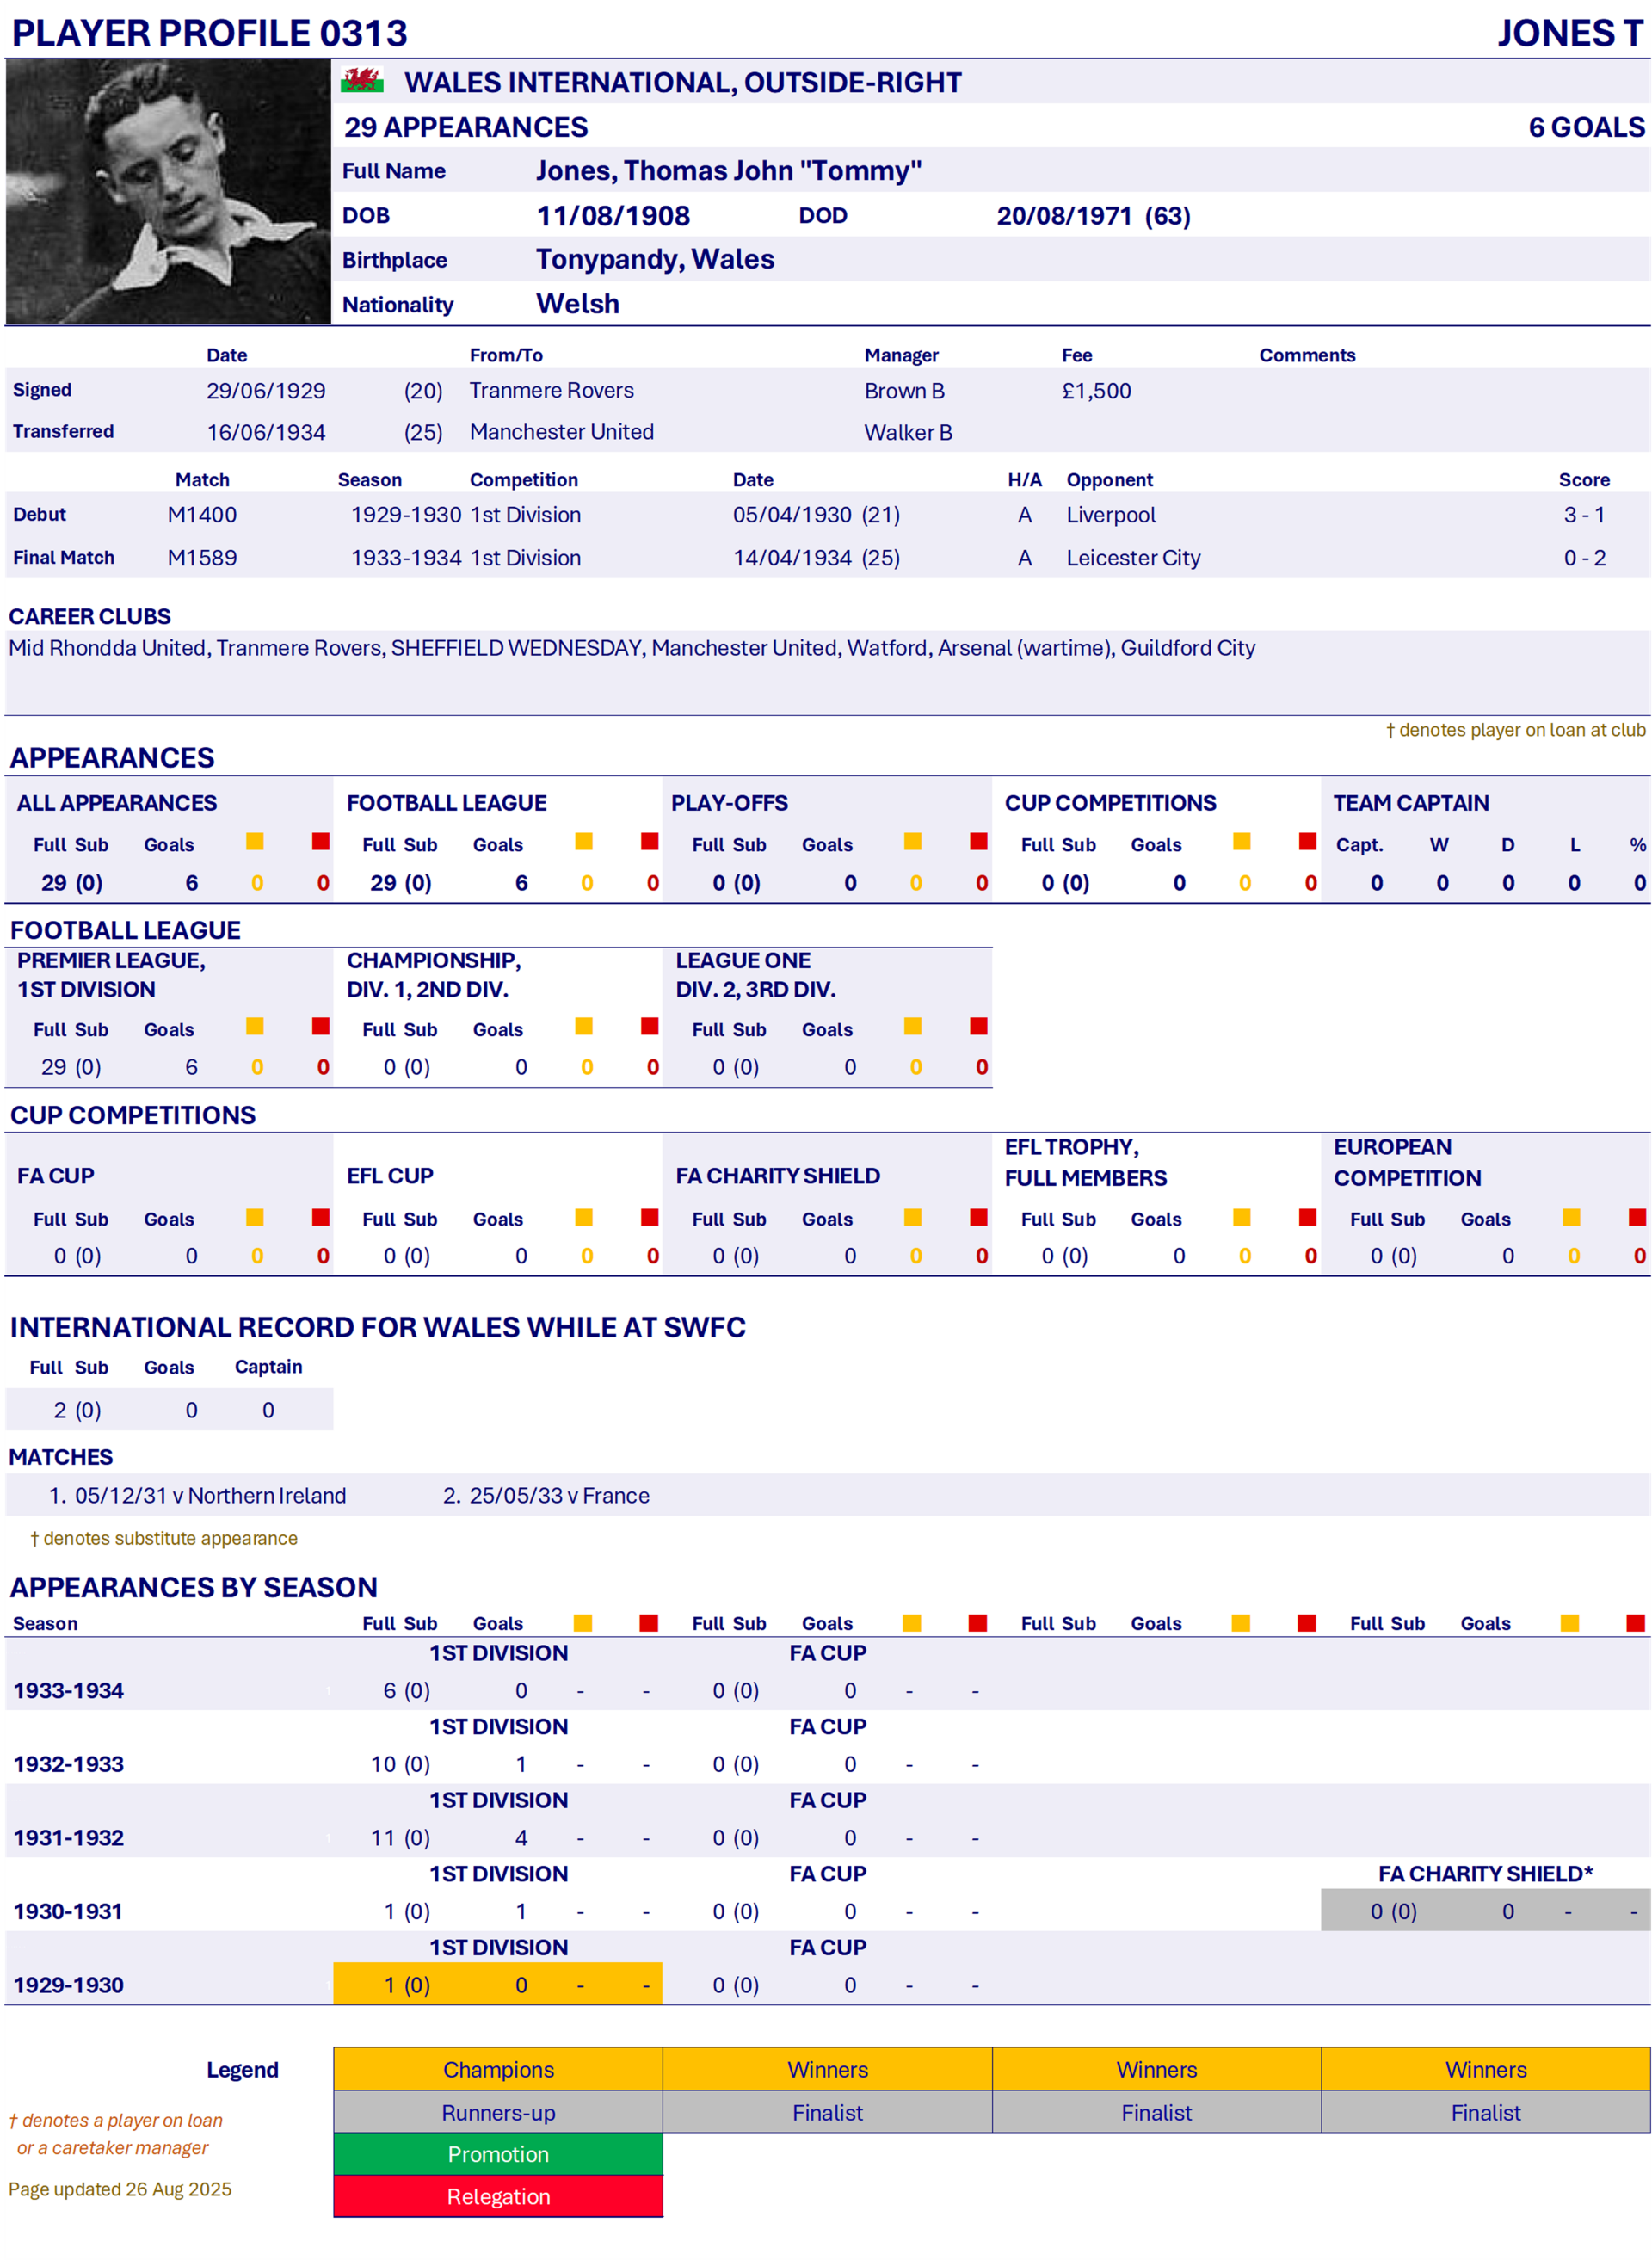Click yellow card icon under All Appearances
Screen dimensions: 1652x2260
(255, 842)
